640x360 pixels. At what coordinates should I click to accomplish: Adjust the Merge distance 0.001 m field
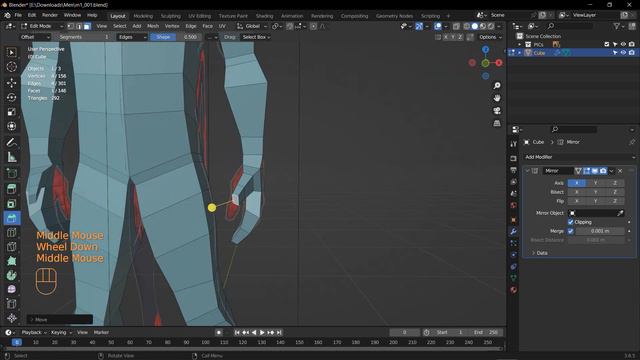click(600, 231)
